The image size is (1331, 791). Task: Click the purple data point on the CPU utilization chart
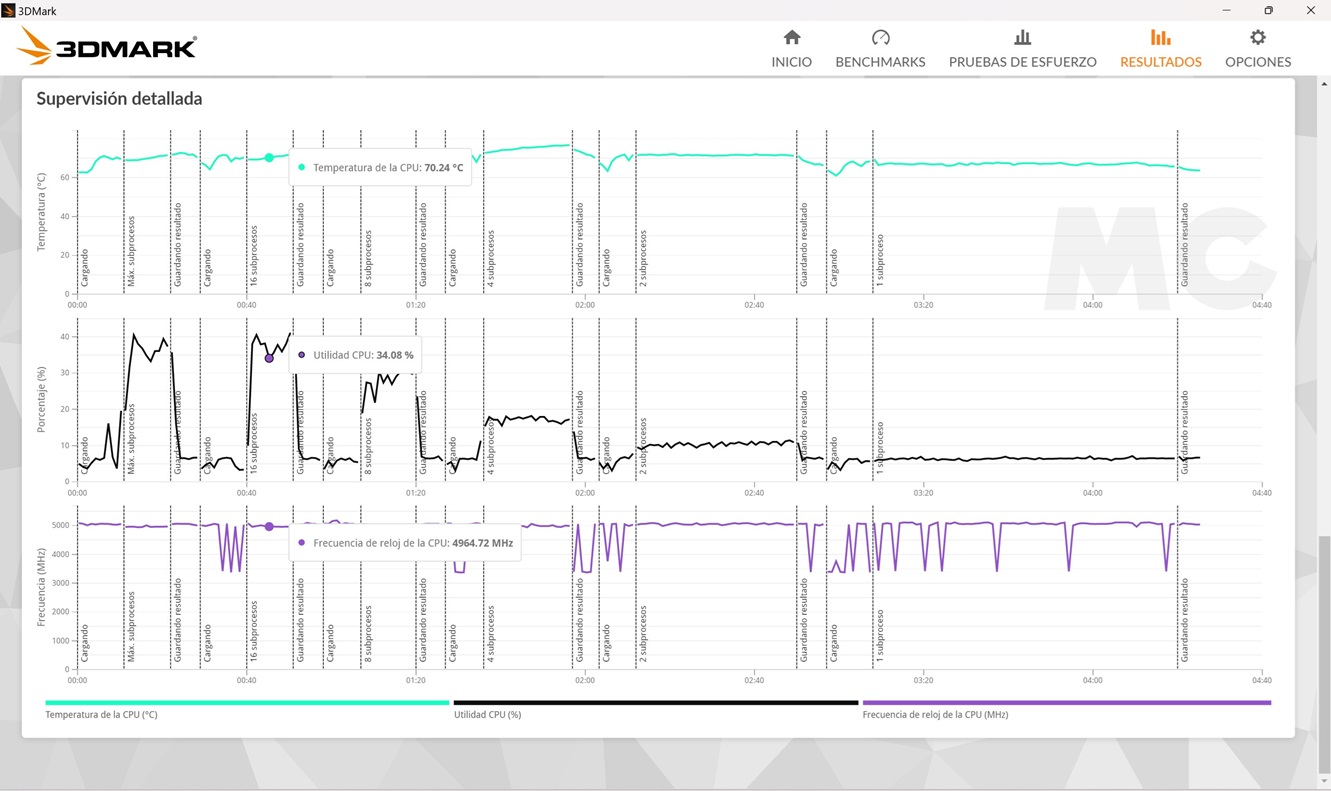tap(269, 358)
